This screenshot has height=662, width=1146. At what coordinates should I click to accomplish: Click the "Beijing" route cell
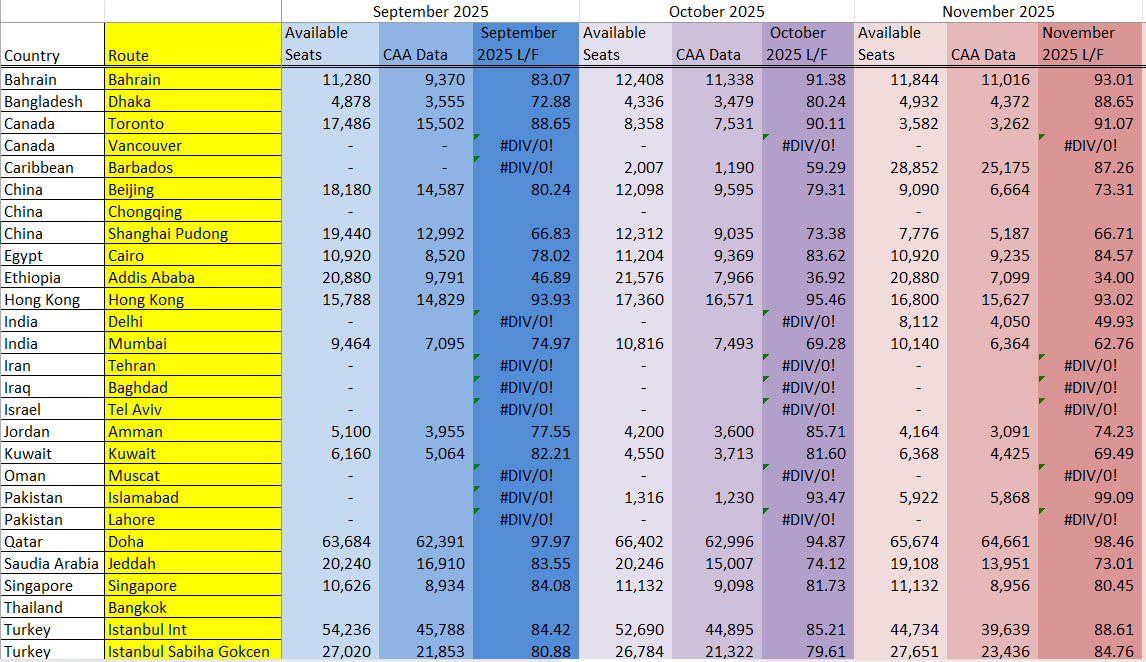193,189
